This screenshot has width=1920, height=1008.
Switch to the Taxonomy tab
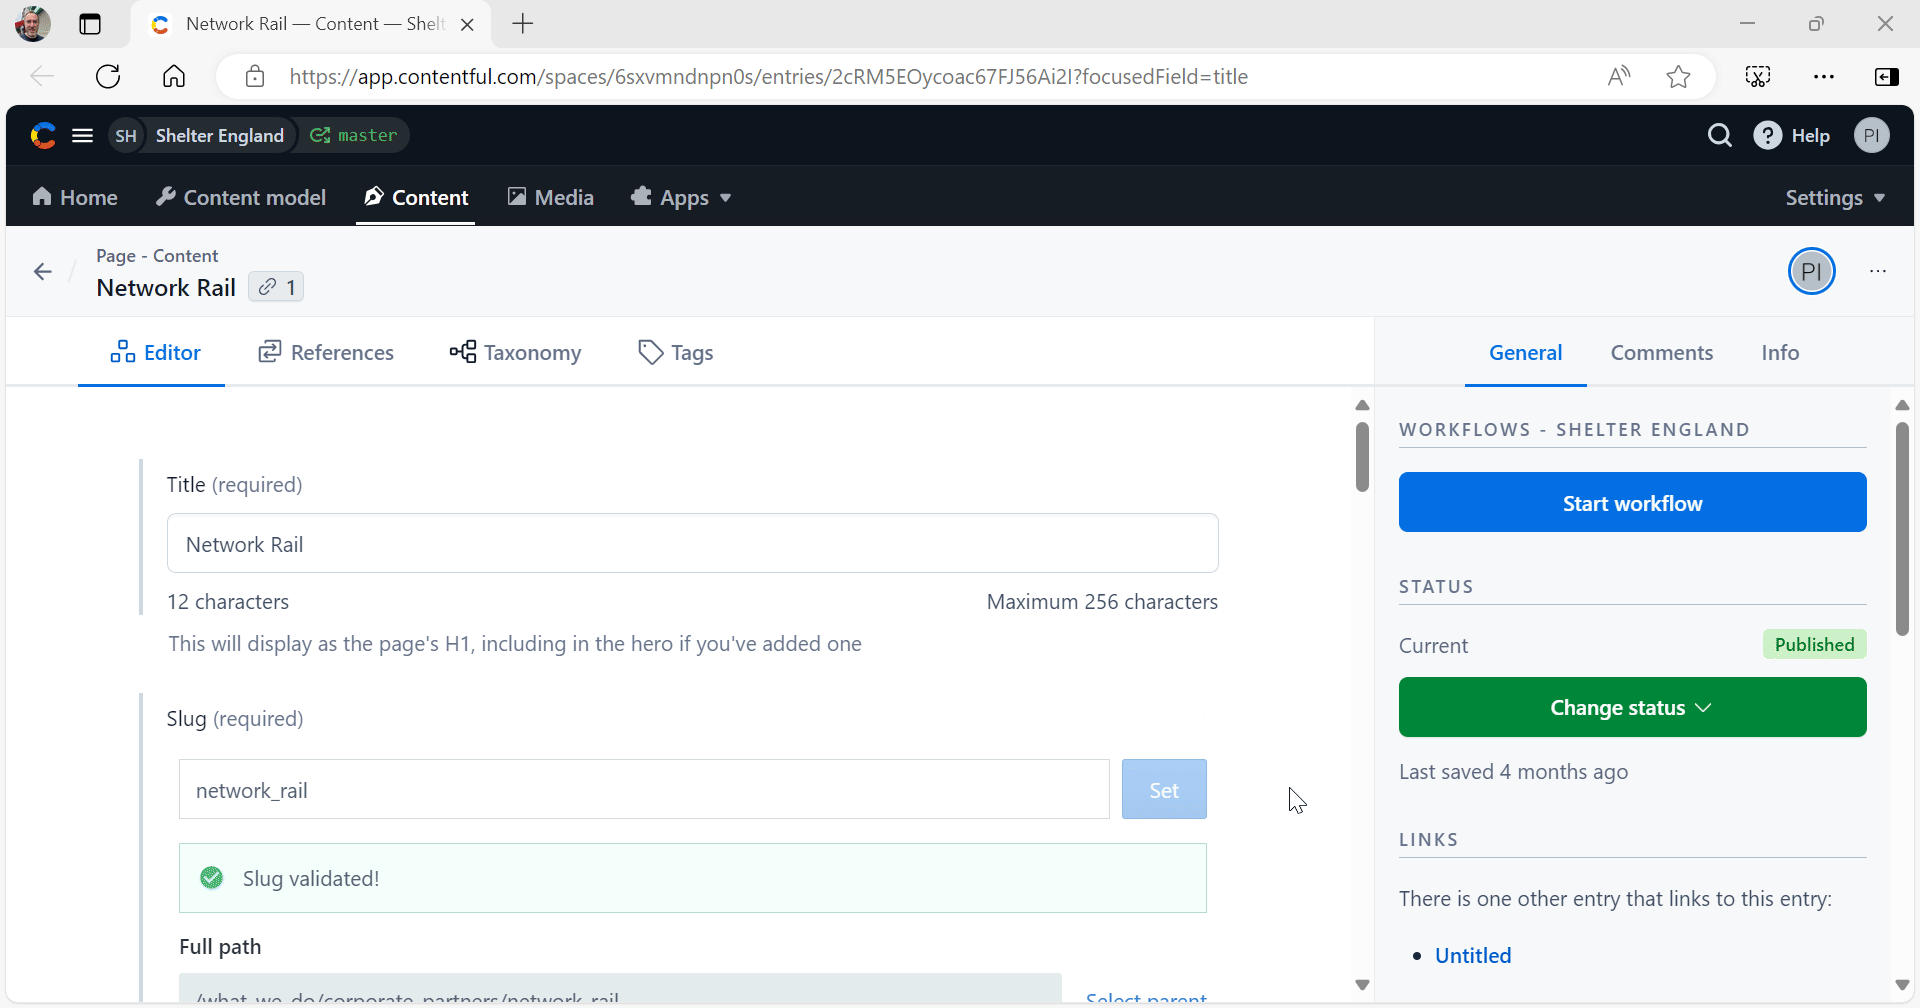tap(515, 352)
